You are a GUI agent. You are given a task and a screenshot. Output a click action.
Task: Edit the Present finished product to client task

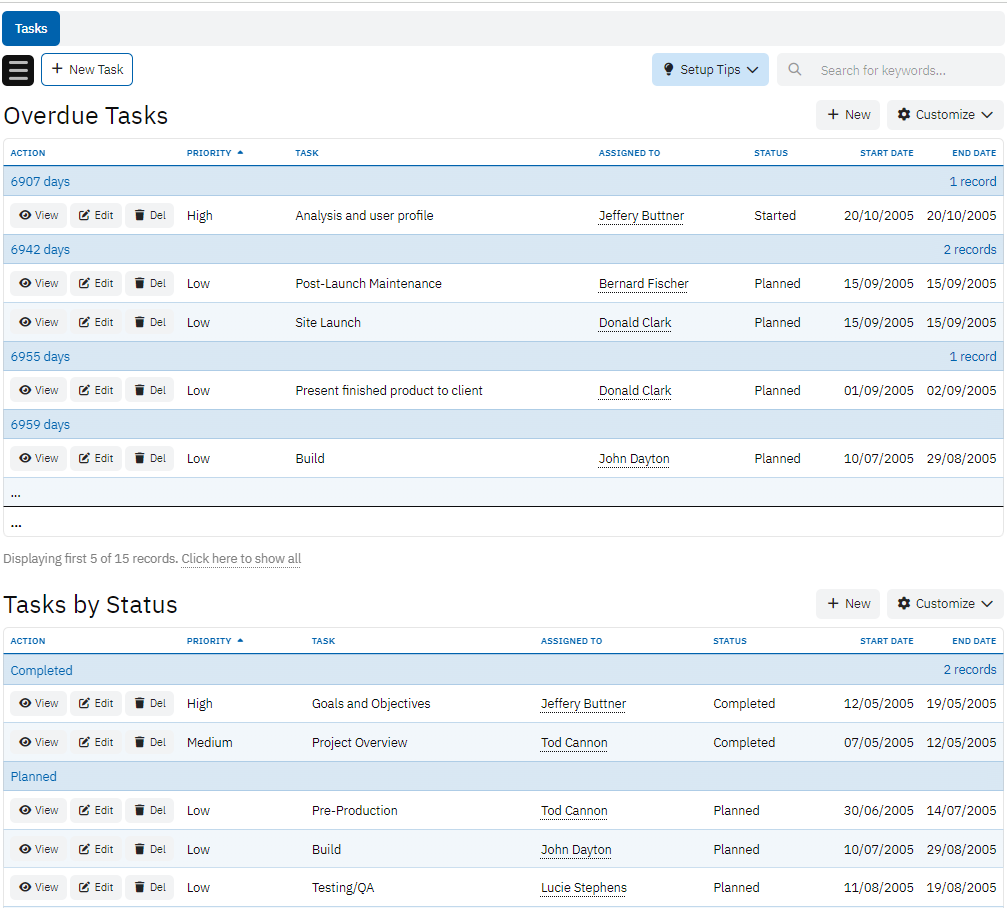pyautogui.click(x=96, y=391)
